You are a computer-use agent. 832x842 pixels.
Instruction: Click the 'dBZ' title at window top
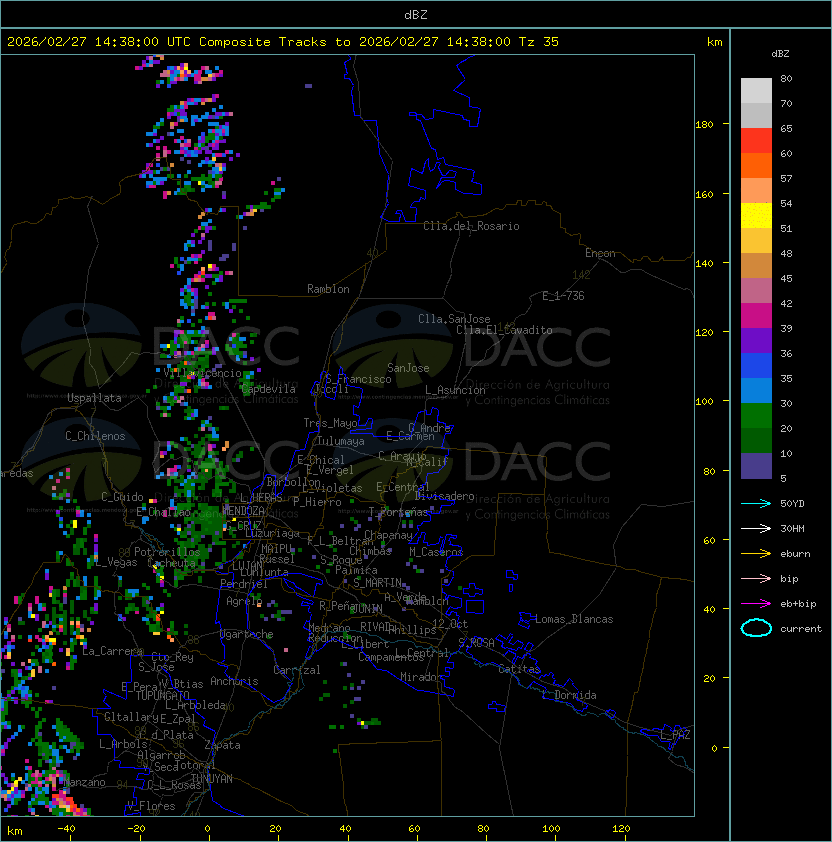pos(416,14)
